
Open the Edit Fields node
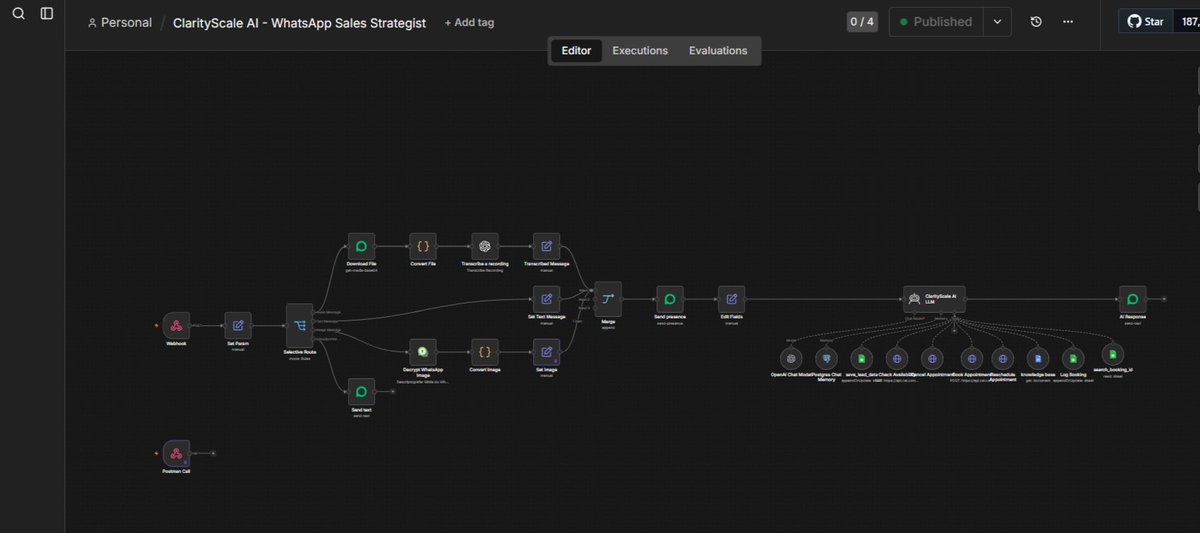tap(731, 298)
